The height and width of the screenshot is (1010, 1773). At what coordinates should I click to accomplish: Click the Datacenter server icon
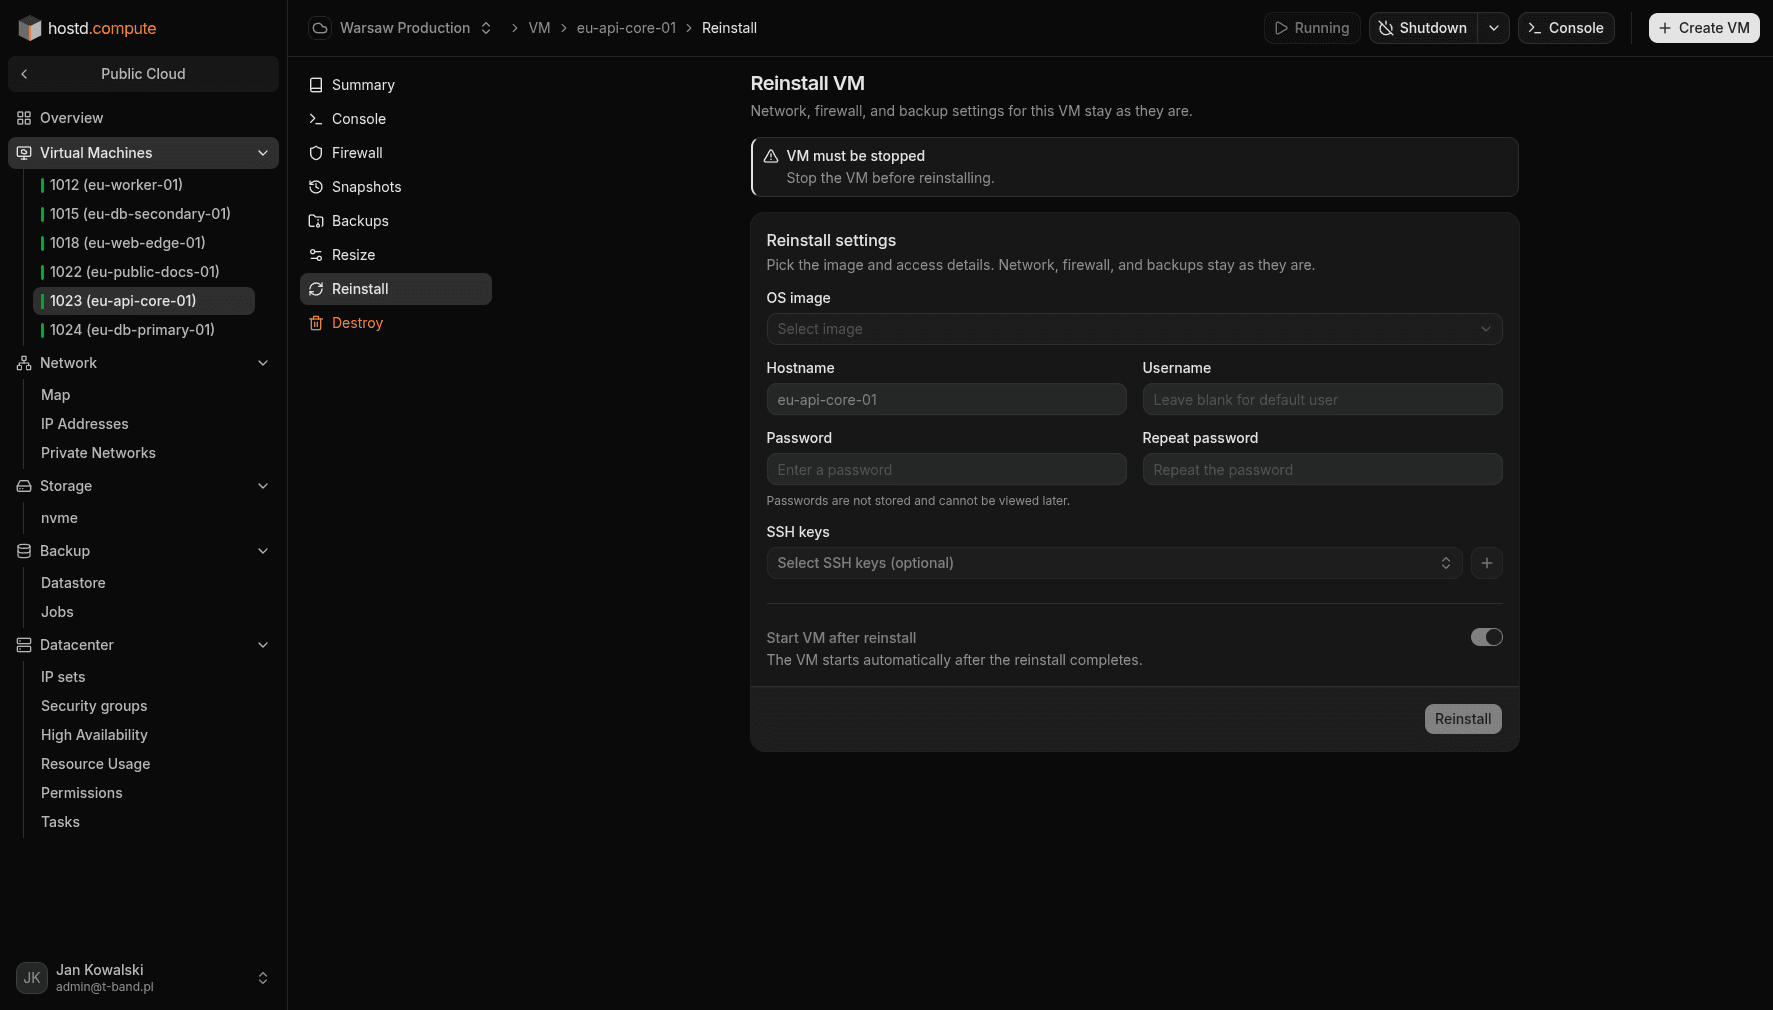(24, 645)
